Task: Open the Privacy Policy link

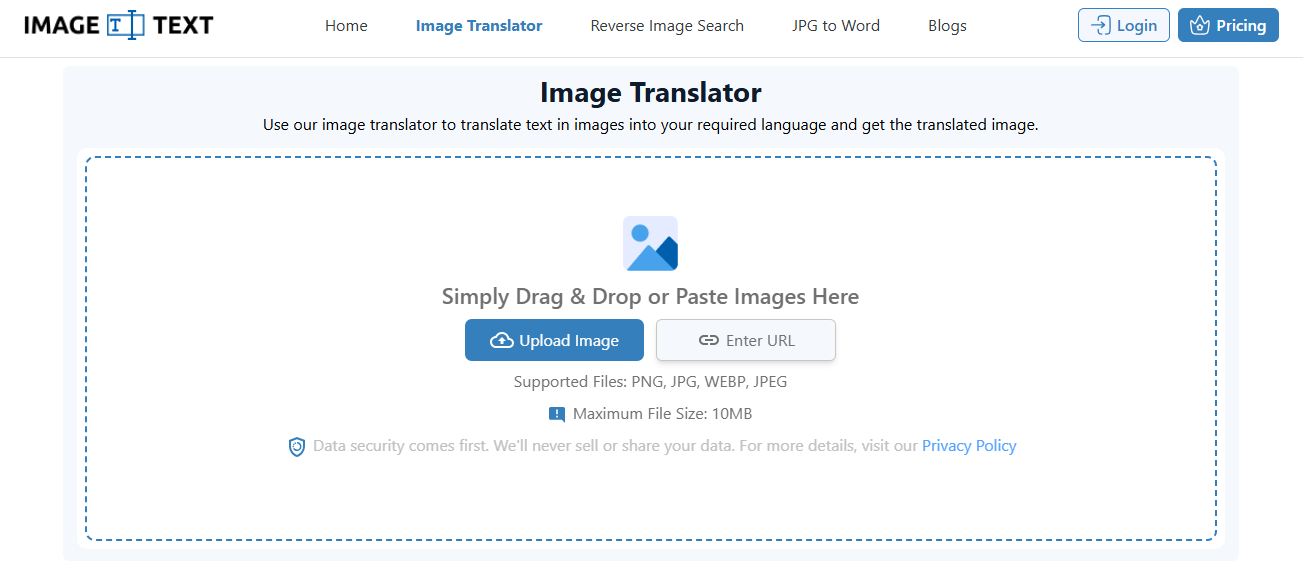Action: tap(969, 446)
